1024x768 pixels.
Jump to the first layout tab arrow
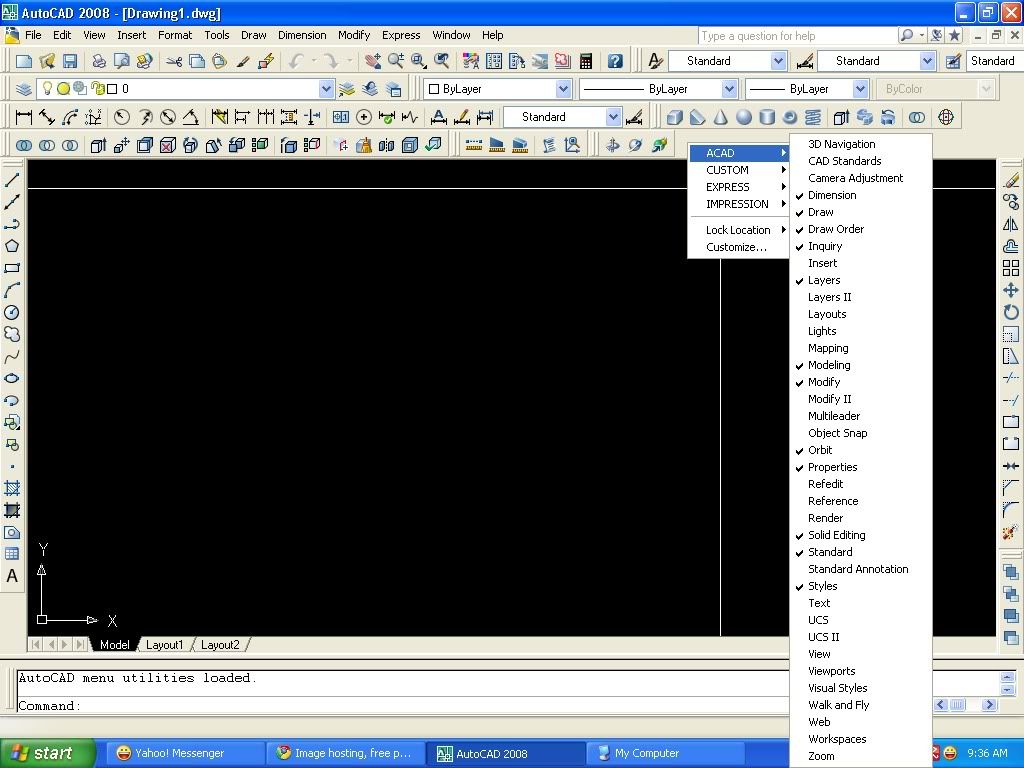pyautogui.click(x=35, y=645)
